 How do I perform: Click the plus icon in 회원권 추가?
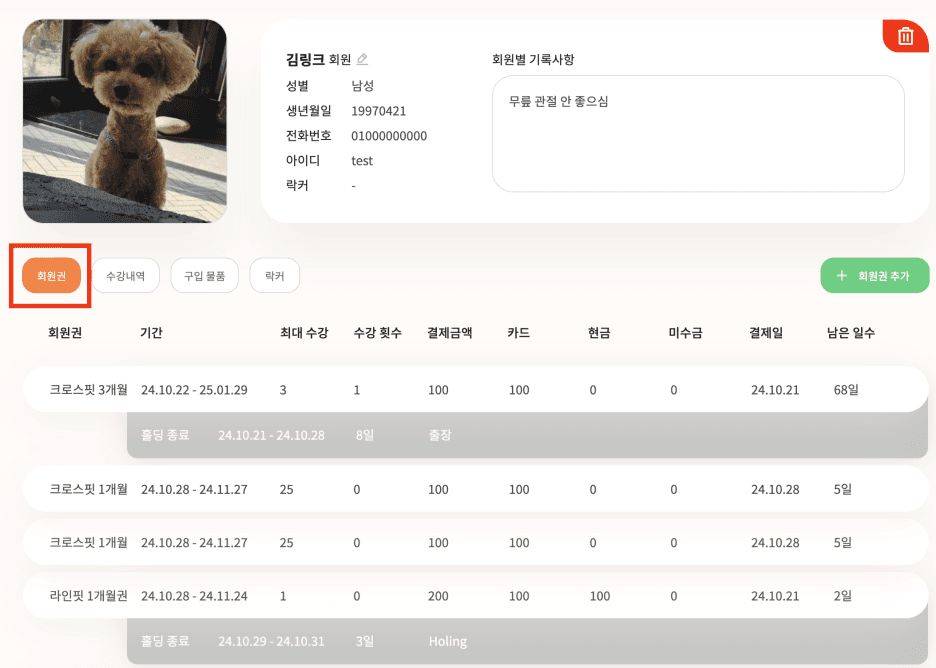pos(842,275)
